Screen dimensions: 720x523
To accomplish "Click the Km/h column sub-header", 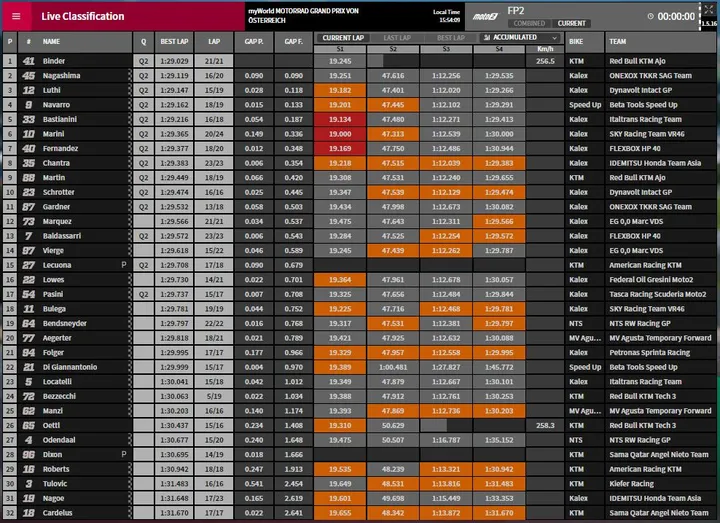I will click(545, 49).
